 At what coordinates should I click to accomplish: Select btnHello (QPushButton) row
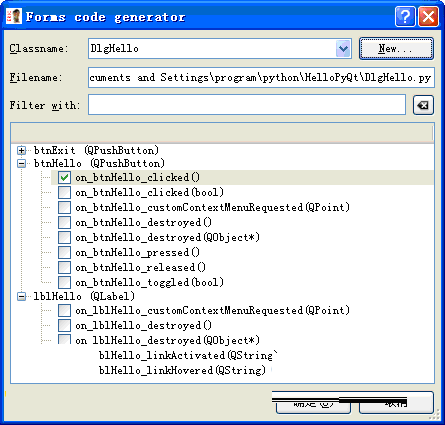pos(99,163)
